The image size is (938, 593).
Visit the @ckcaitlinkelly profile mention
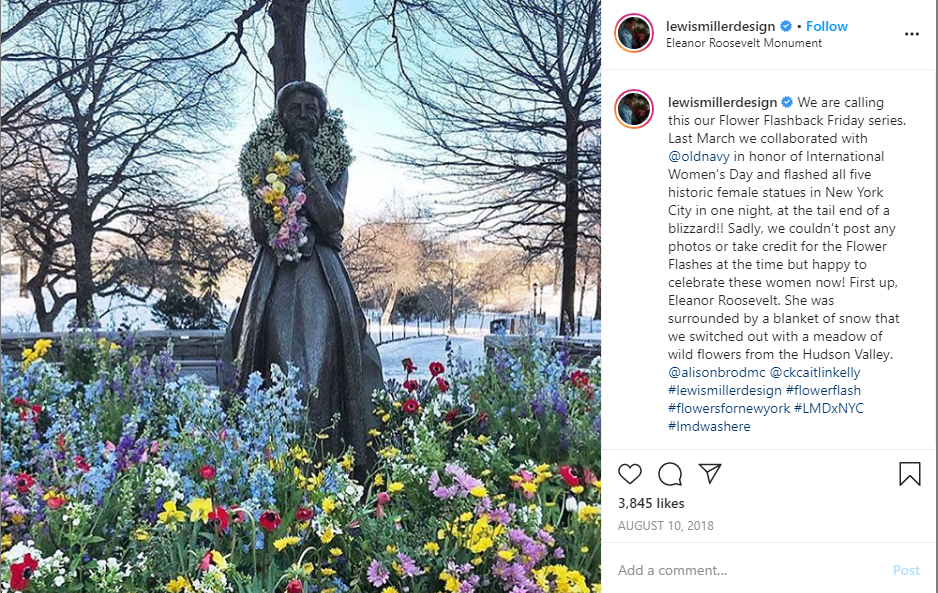pyautogui.click(x=815, y=372)
